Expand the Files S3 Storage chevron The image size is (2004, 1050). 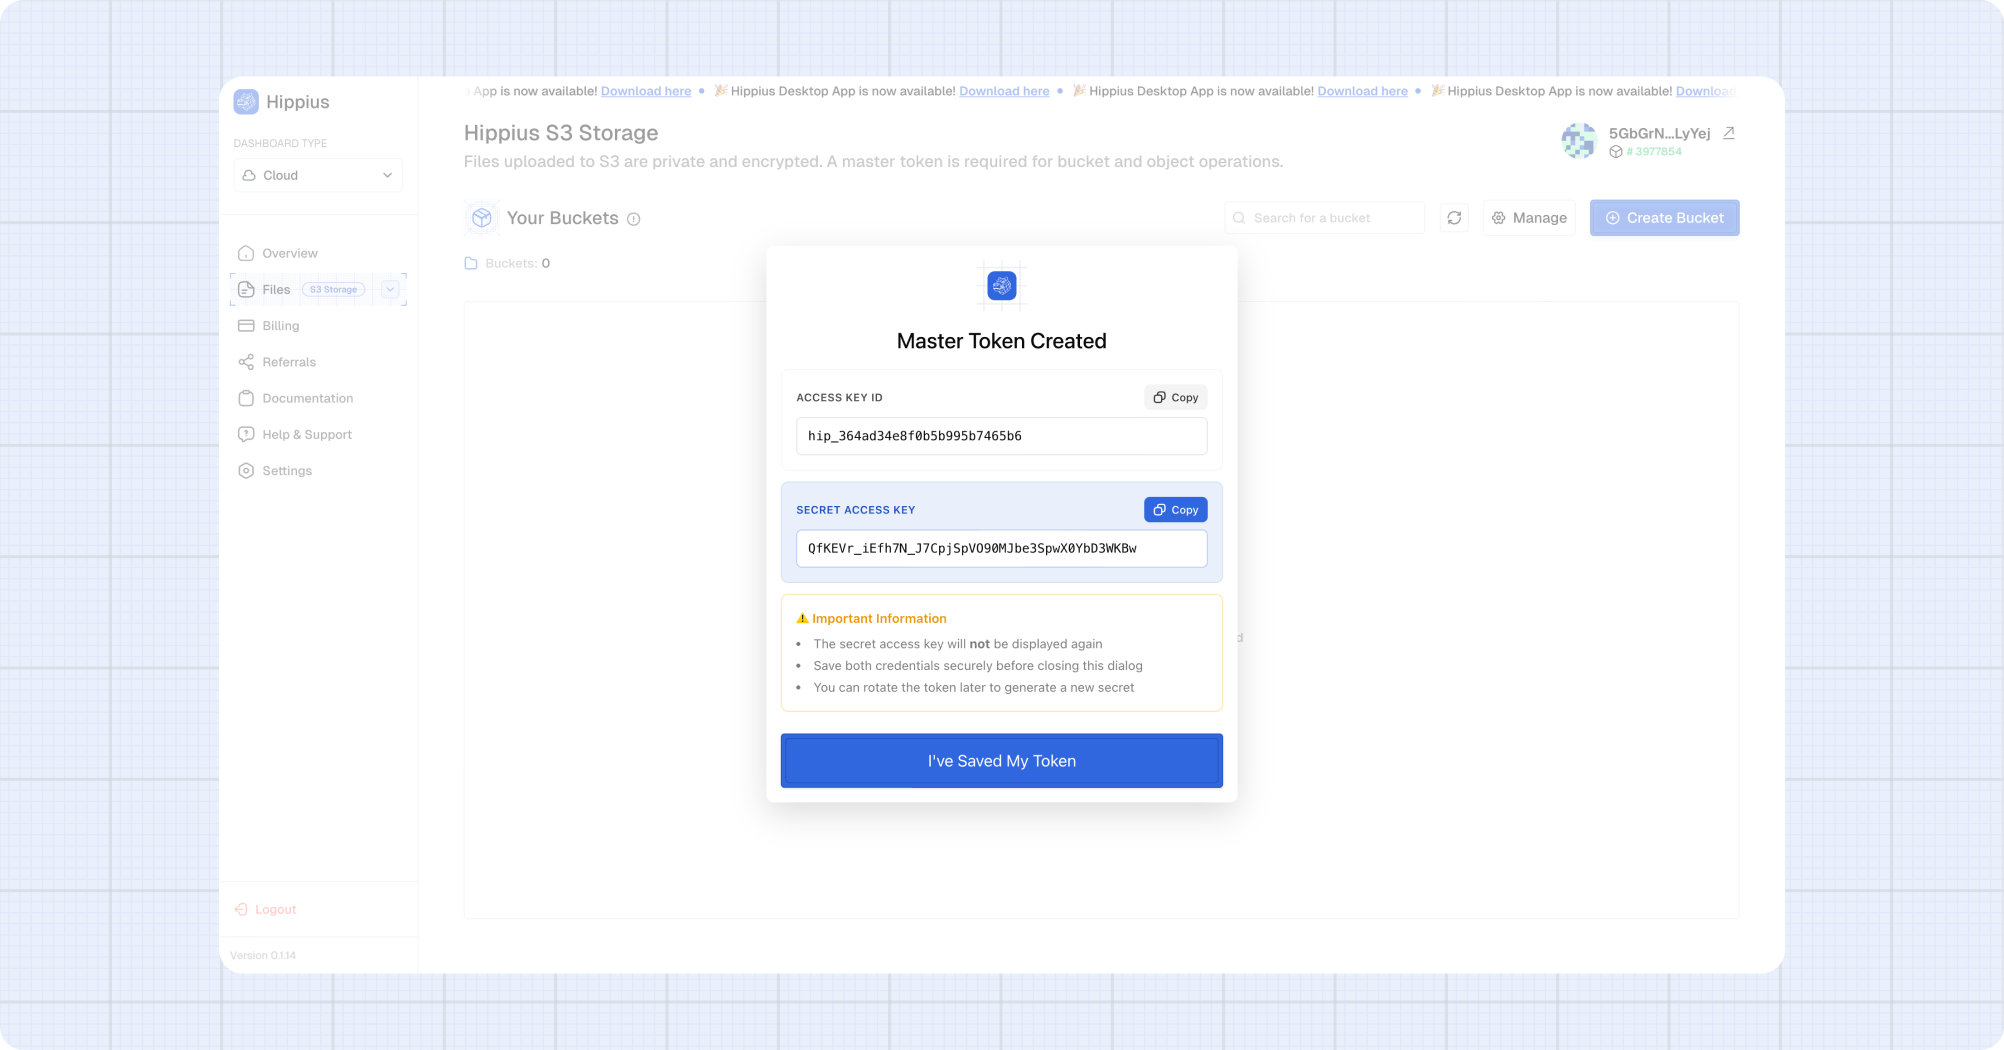click(390, 289)
